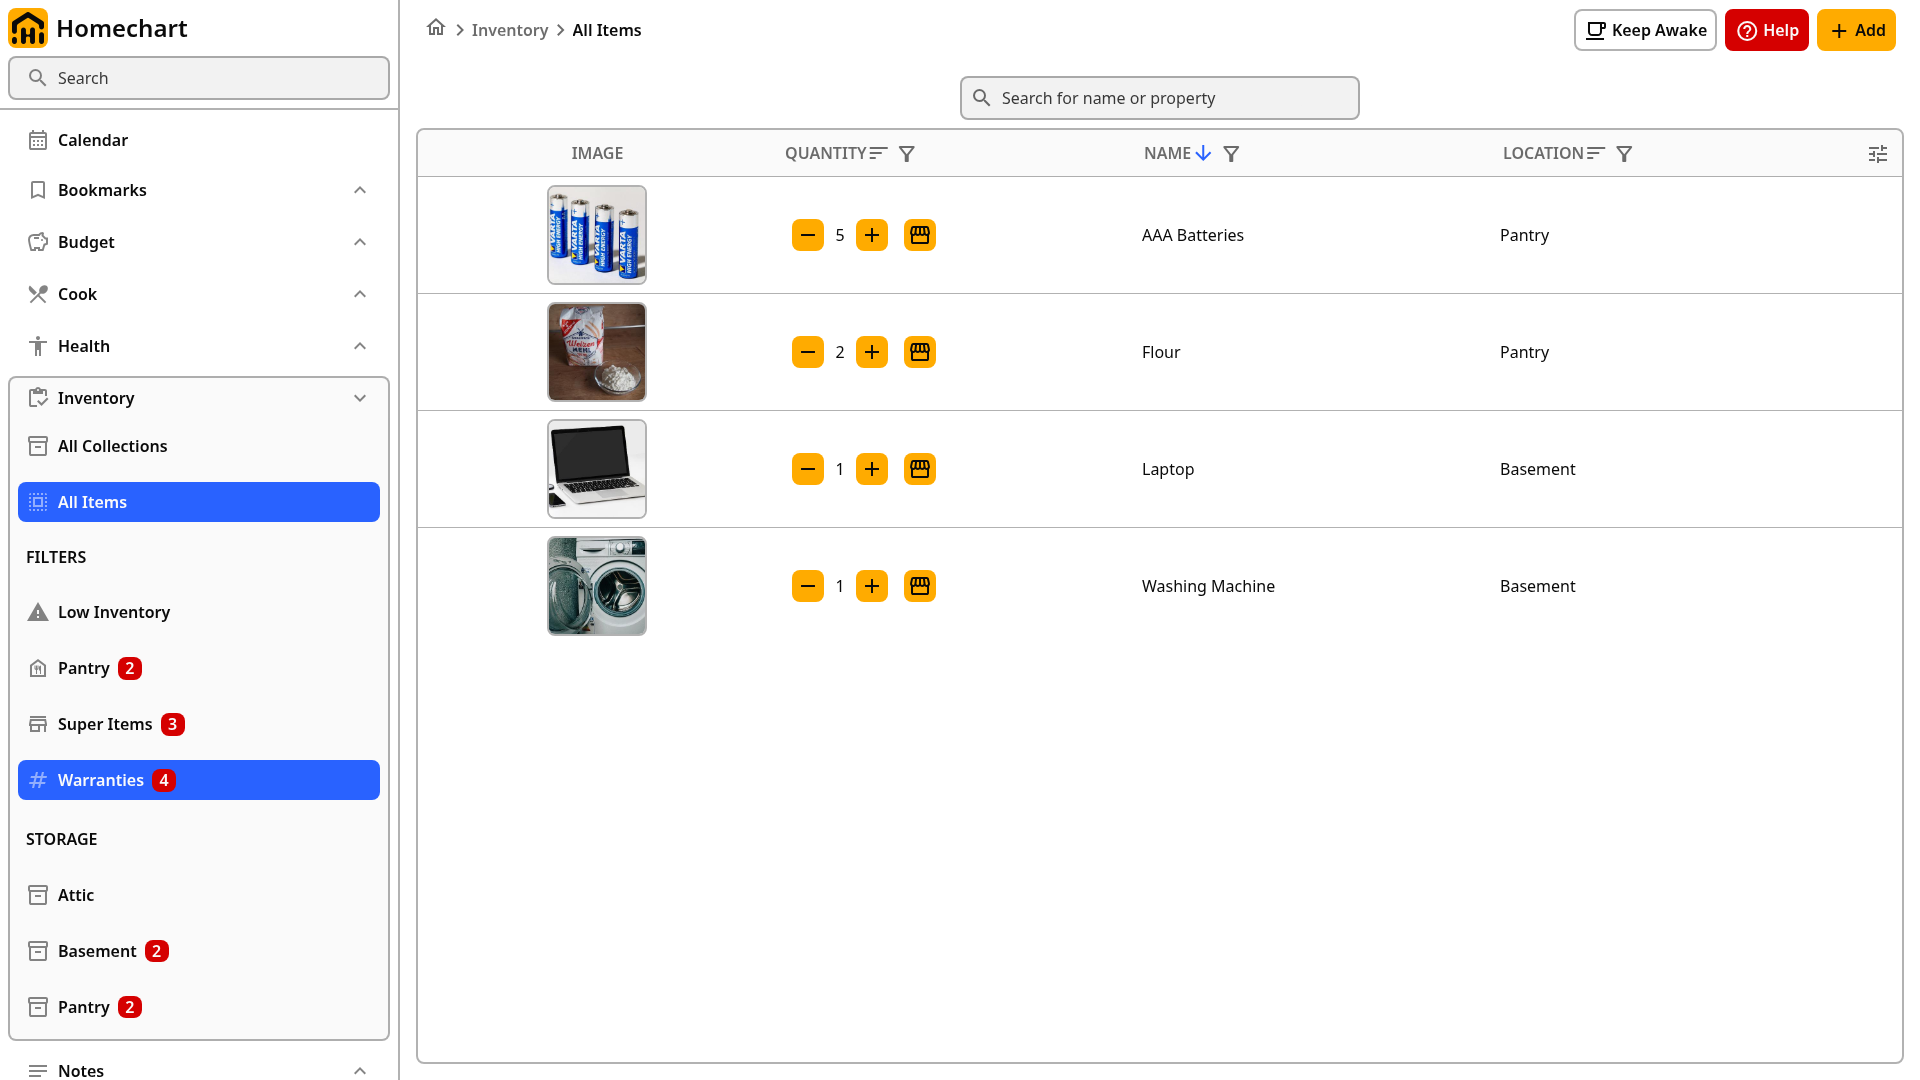Toggle Keep Awake
The image size is (1920, 1080).
(x=1645, y=30)
